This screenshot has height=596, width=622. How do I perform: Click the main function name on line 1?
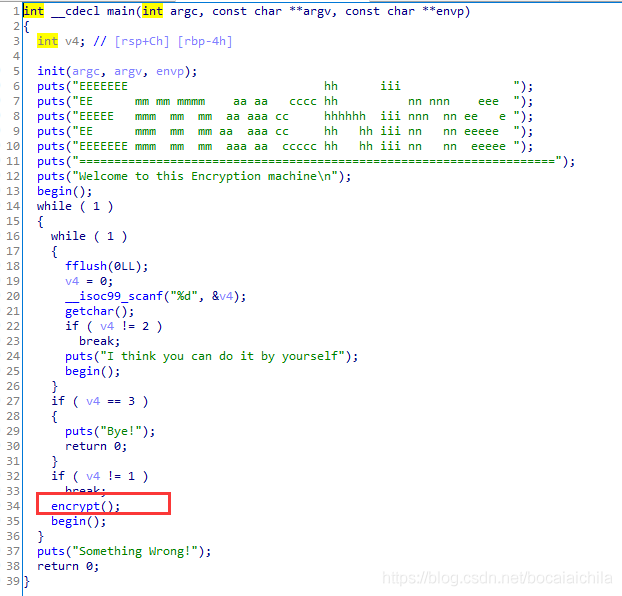[121, 11]
